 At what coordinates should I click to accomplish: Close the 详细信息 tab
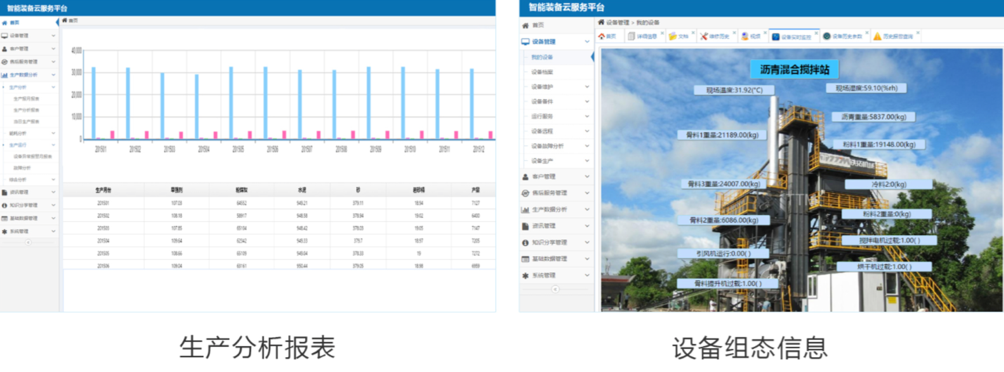pos(662,33)
